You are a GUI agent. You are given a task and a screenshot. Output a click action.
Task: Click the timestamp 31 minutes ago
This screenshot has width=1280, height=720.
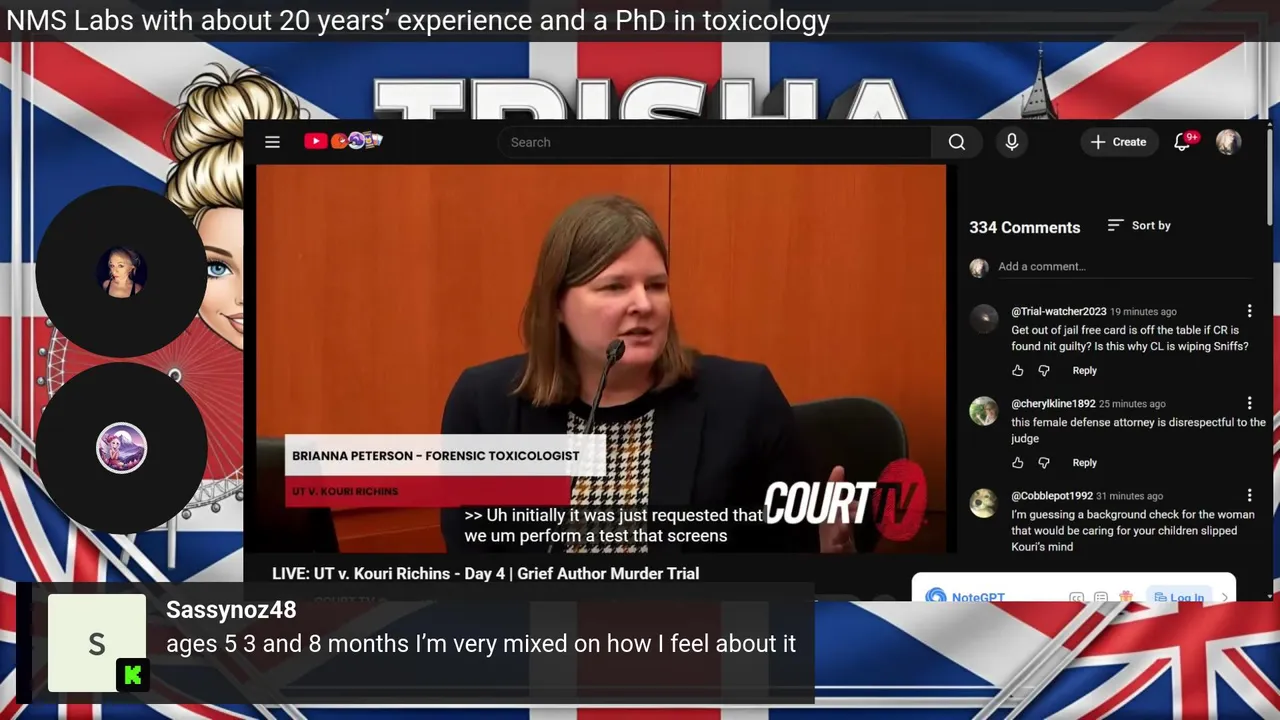pyautogui.click(x=1129, y=496)
